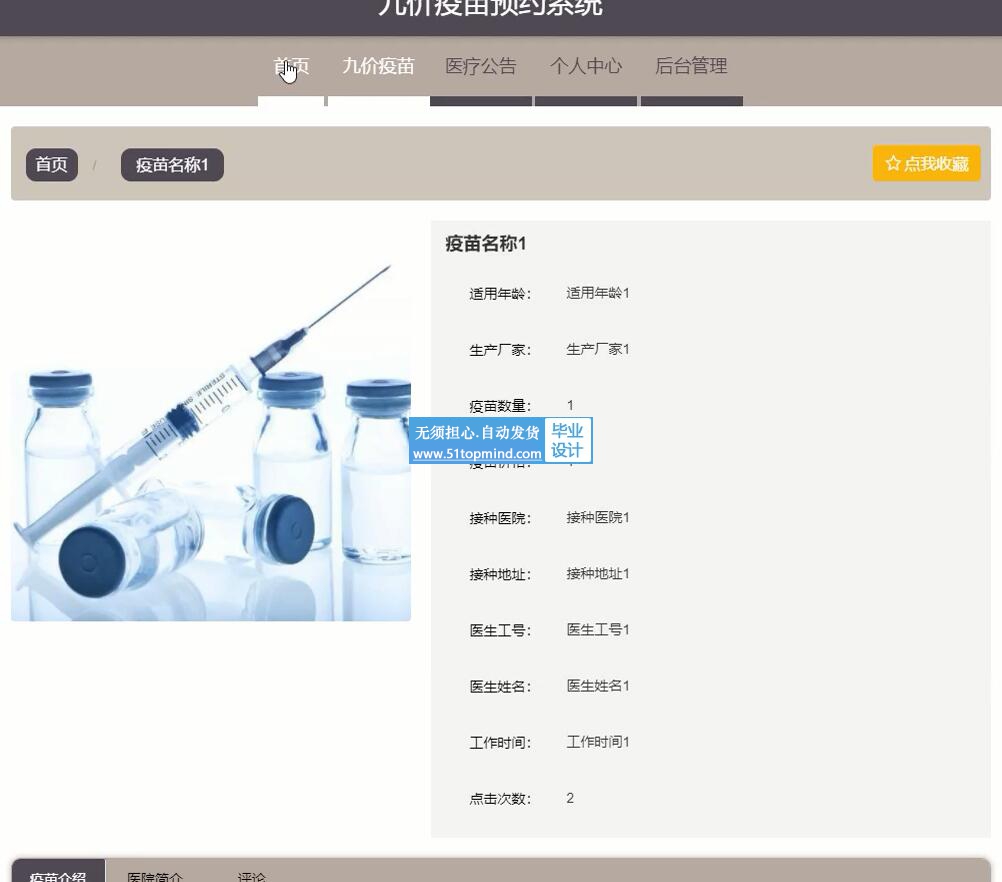The height and width of the screenshot is (882, 1002).
Task: Open the 九价疫苗 navigation menu
Action: click(378, 67)
